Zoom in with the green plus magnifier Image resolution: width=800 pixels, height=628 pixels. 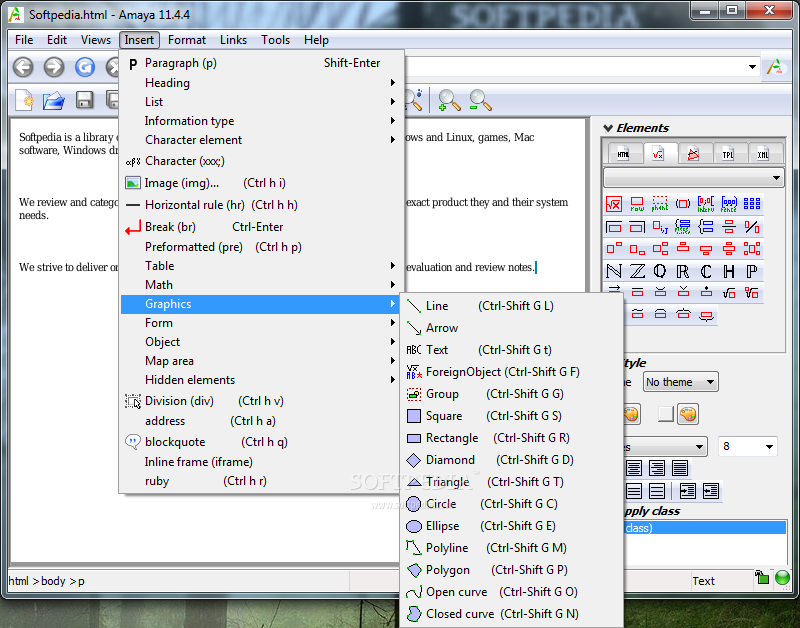click(x=448, y=100)
